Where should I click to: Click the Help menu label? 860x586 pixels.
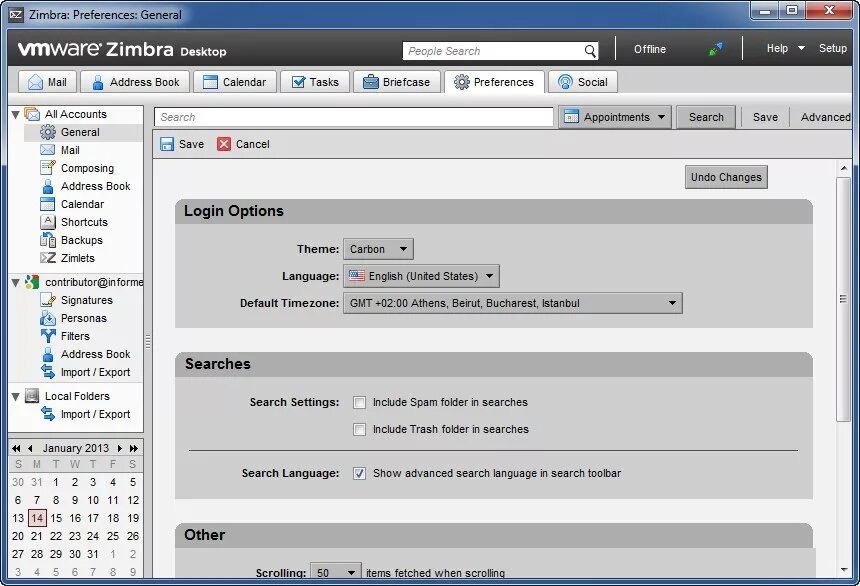[777, 48]
